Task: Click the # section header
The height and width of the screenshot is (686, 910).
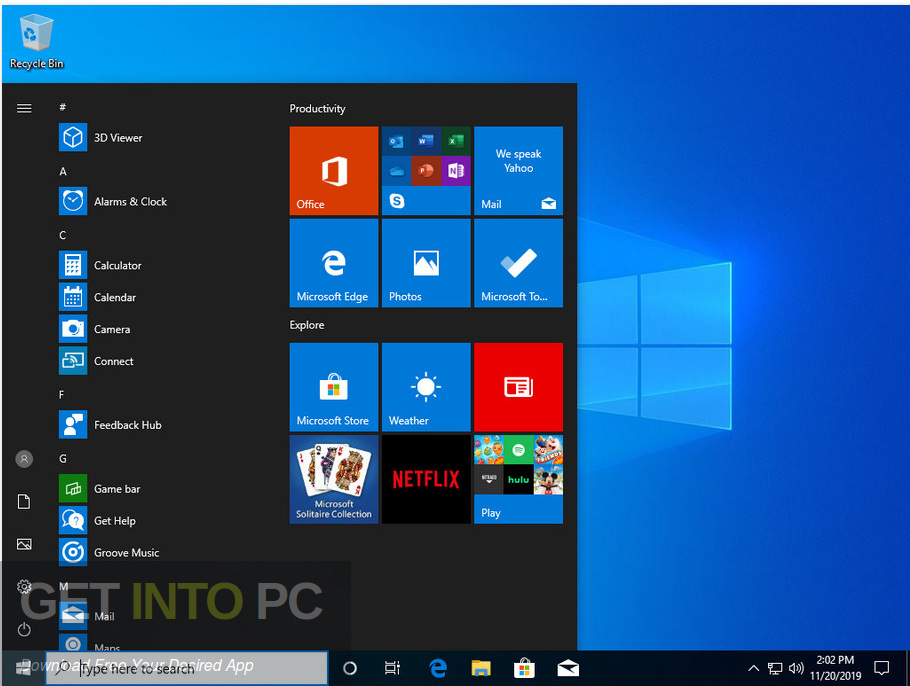Action: [x=63, y=107]
